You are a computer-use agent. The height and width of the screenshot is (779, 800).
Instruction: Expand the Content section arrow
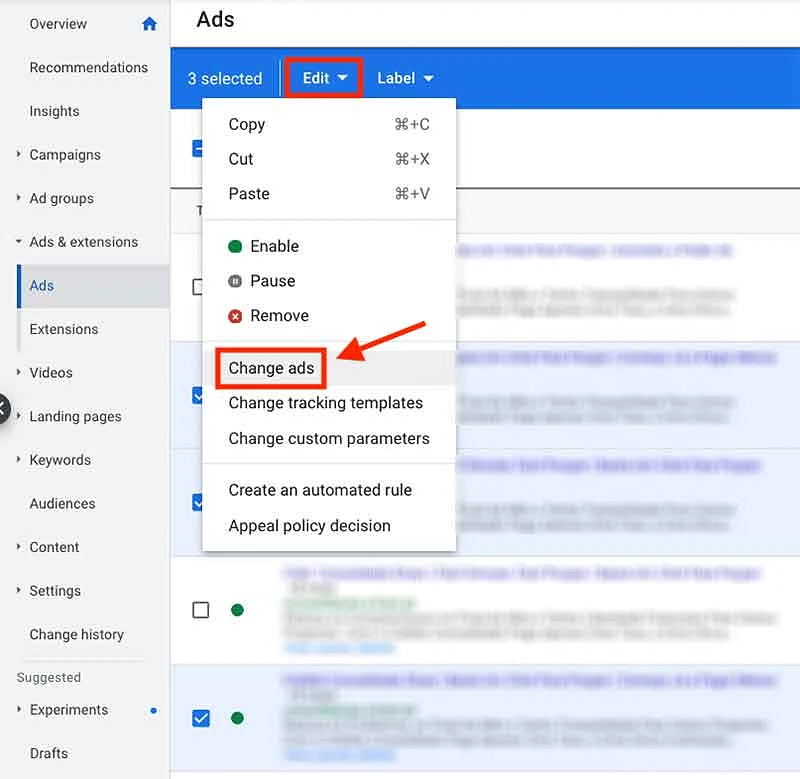coord(18,546)
